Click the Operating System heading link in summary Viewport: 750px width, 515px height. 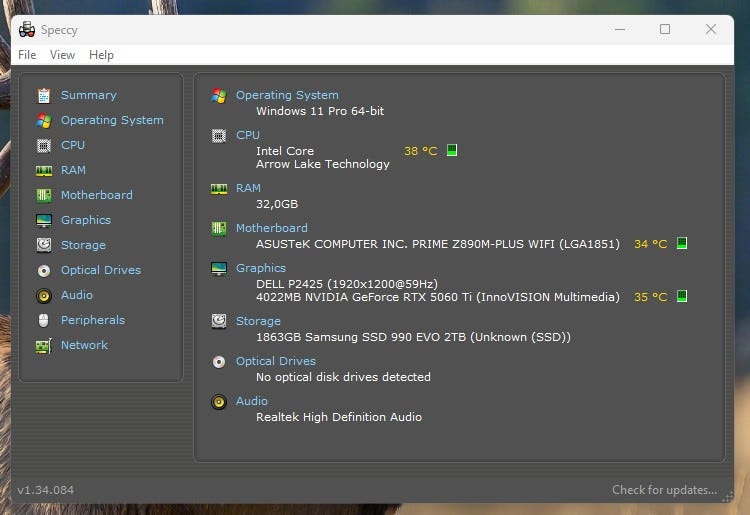coord(287,95)
